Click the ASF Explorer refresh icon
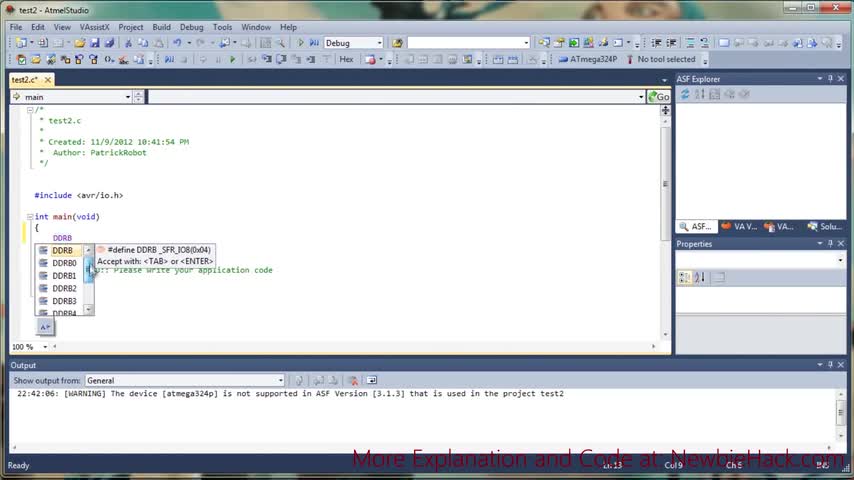Viewport: 854px width, 480px height. (x=685, y=94)
